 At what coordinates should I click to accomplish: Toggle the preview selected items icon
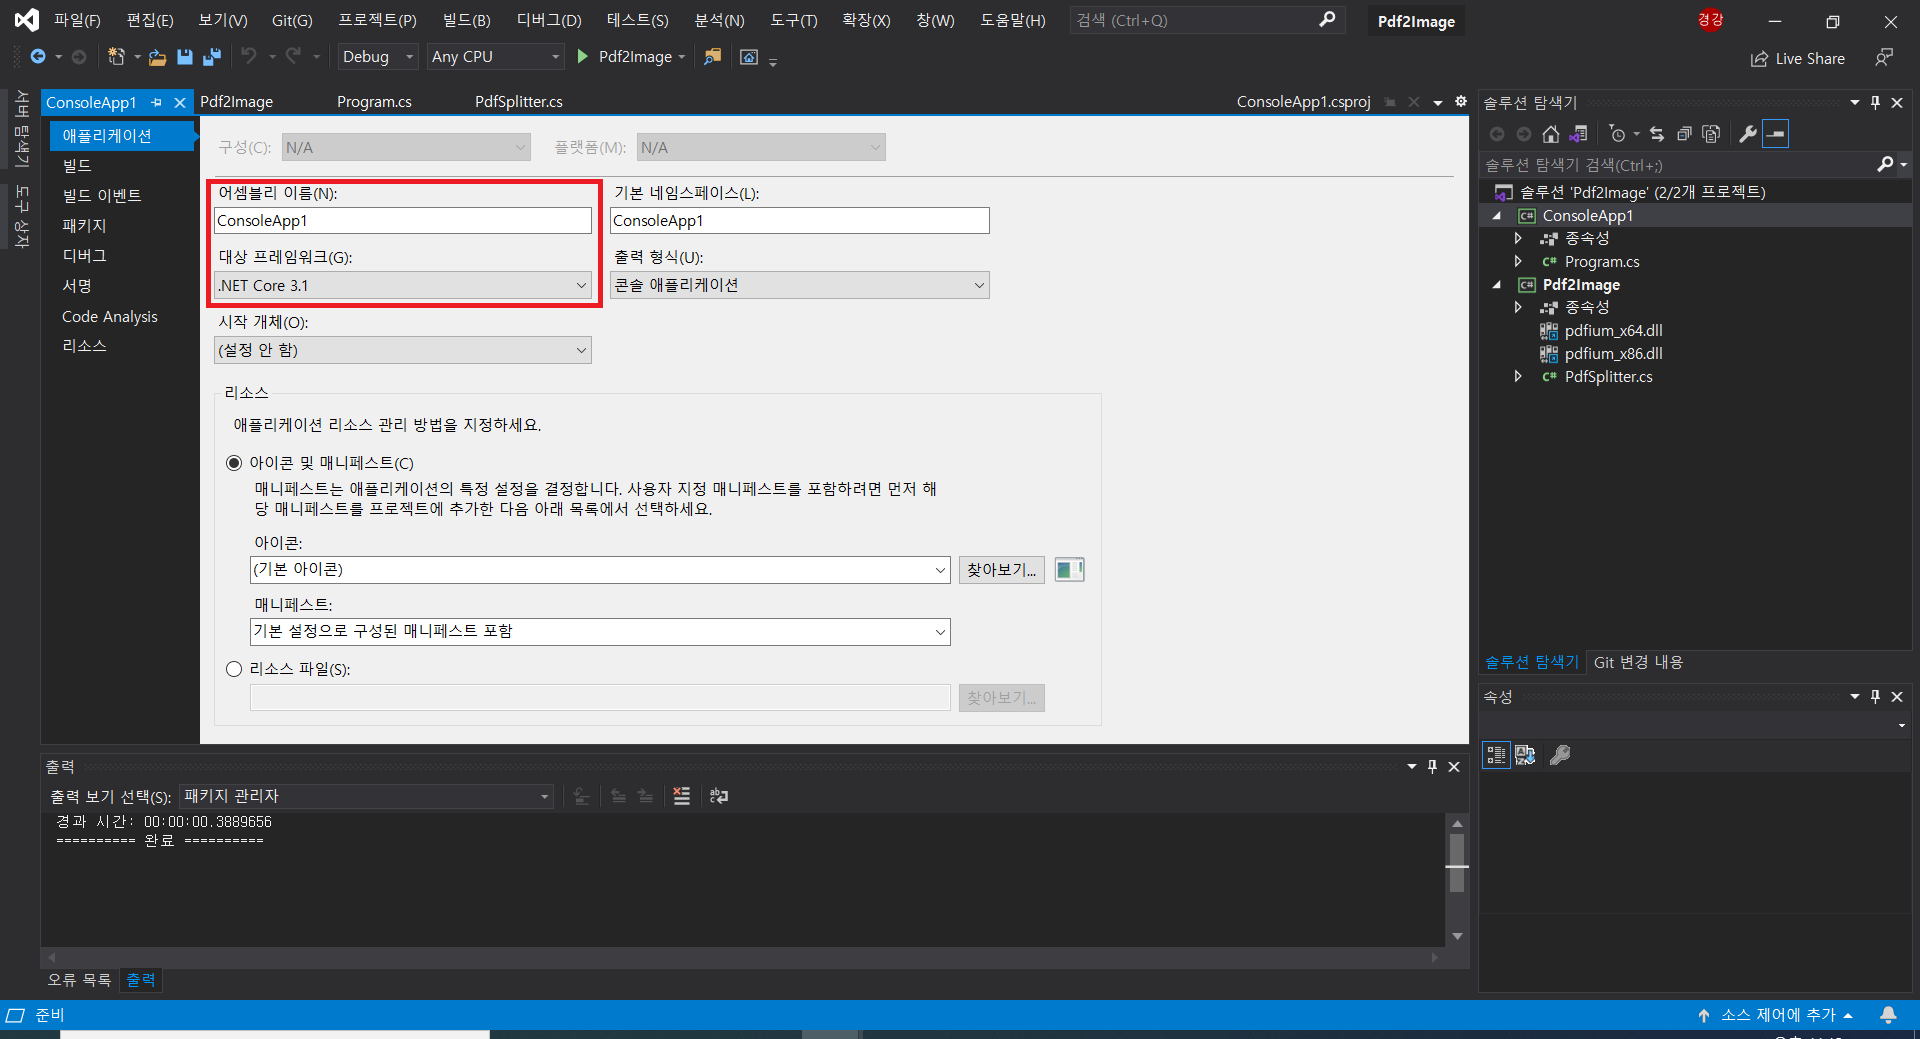click(x=1776, y=134)
